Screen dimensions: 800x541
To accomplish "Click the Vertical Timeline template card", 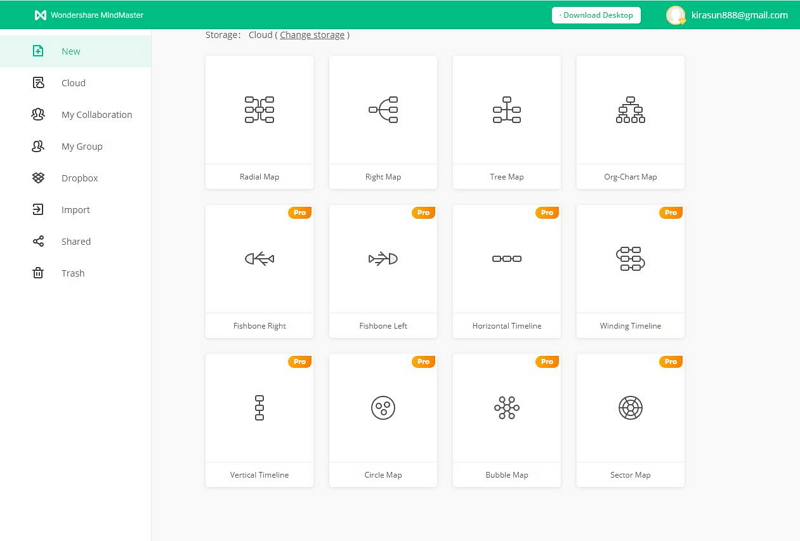I will (x=259, y=420).
